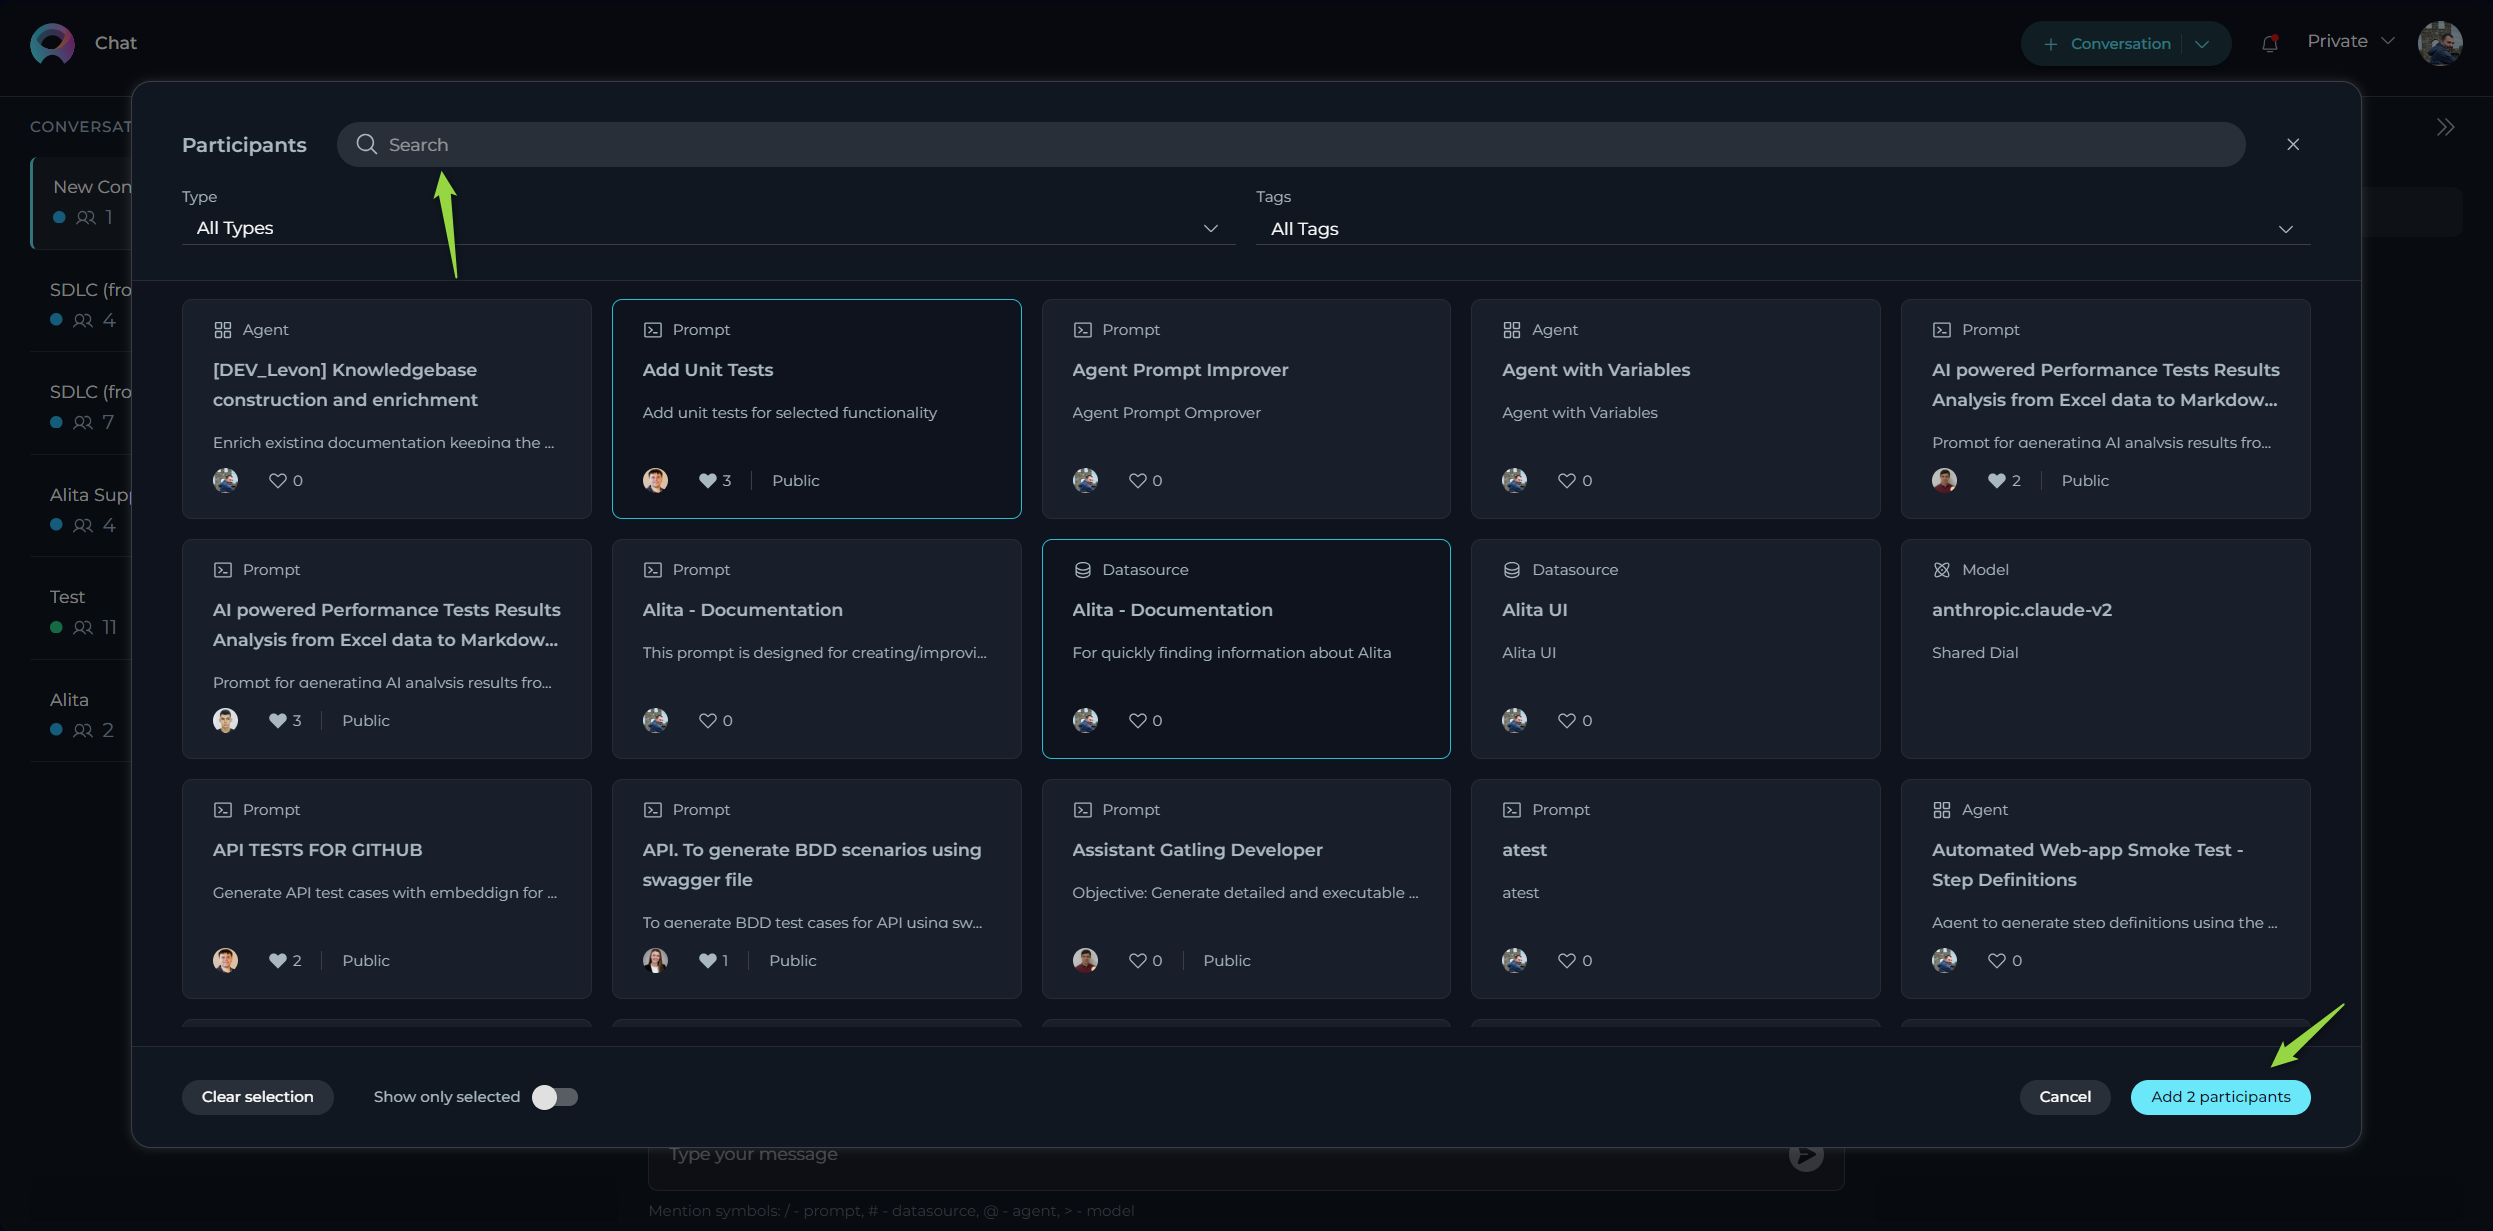The height and width of the screenshot is (1231, 2493).
Task: Like the Alita - Documentation datasource
Action: [x=1137, y=720]
